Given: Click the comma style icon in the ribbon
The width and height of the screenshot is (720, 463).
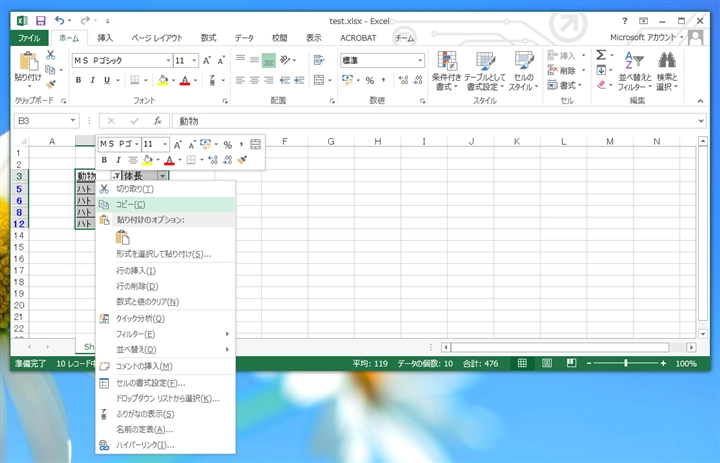Looking at the screenshot, I should [383, 80].
